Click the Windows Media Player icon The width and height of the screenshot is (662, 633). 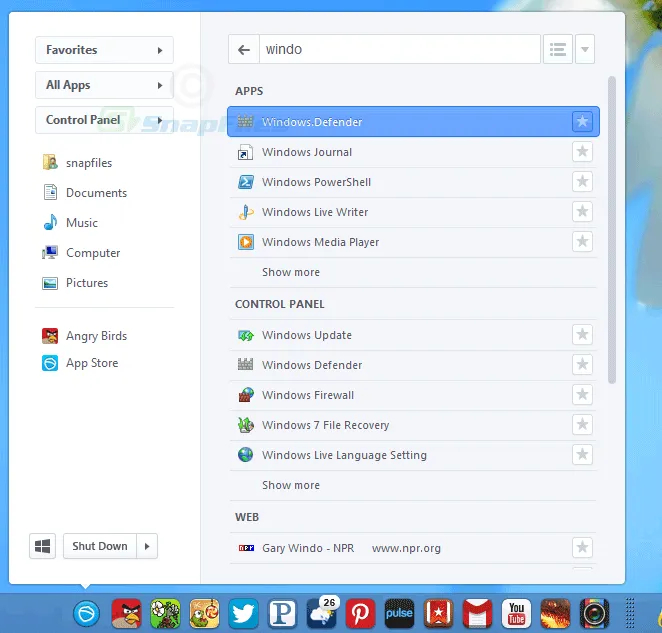pos(246,242)
